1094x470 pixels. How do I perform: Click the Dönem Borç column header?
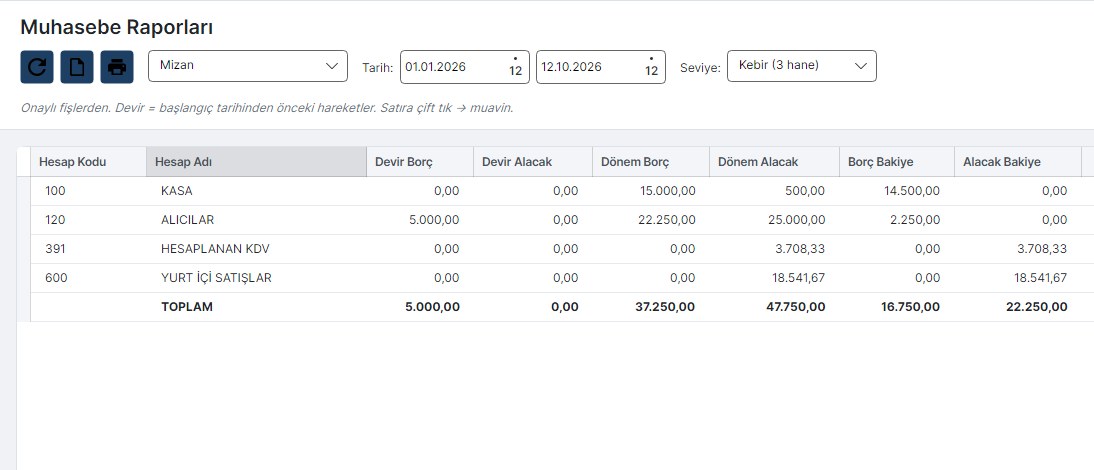coord(651,162)
